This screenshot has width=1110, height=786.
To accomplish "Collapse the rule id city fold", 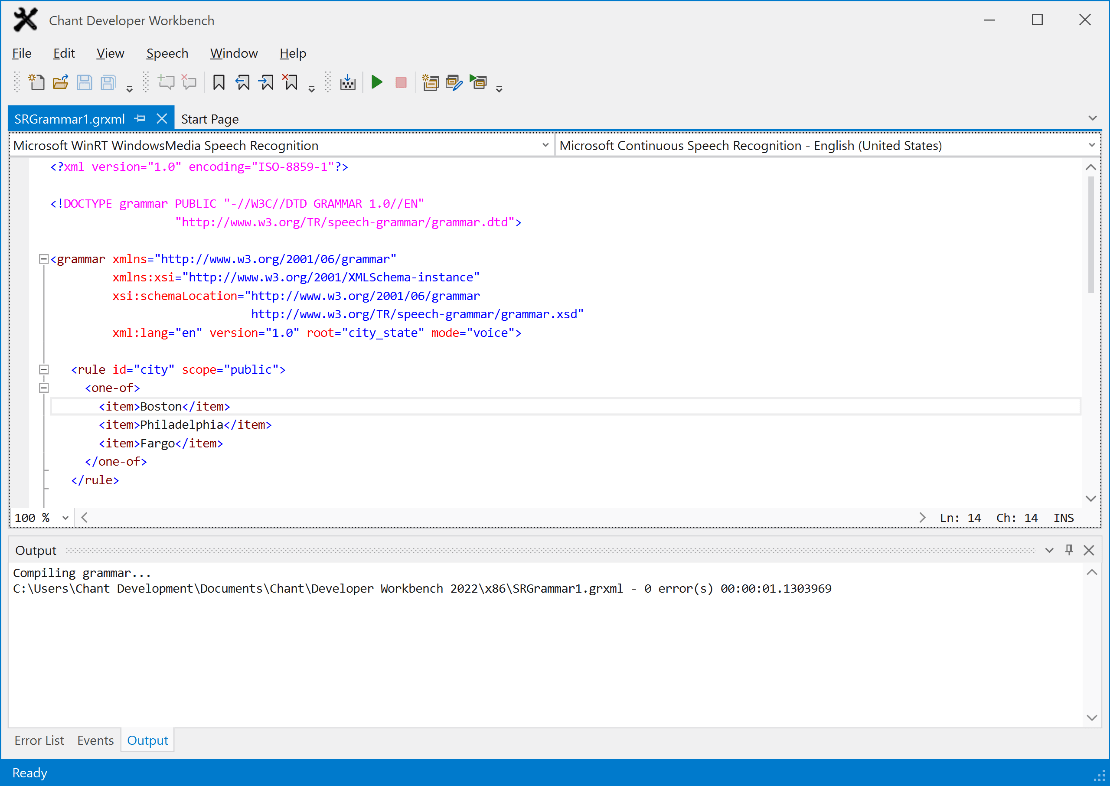I will click(44, 370).
